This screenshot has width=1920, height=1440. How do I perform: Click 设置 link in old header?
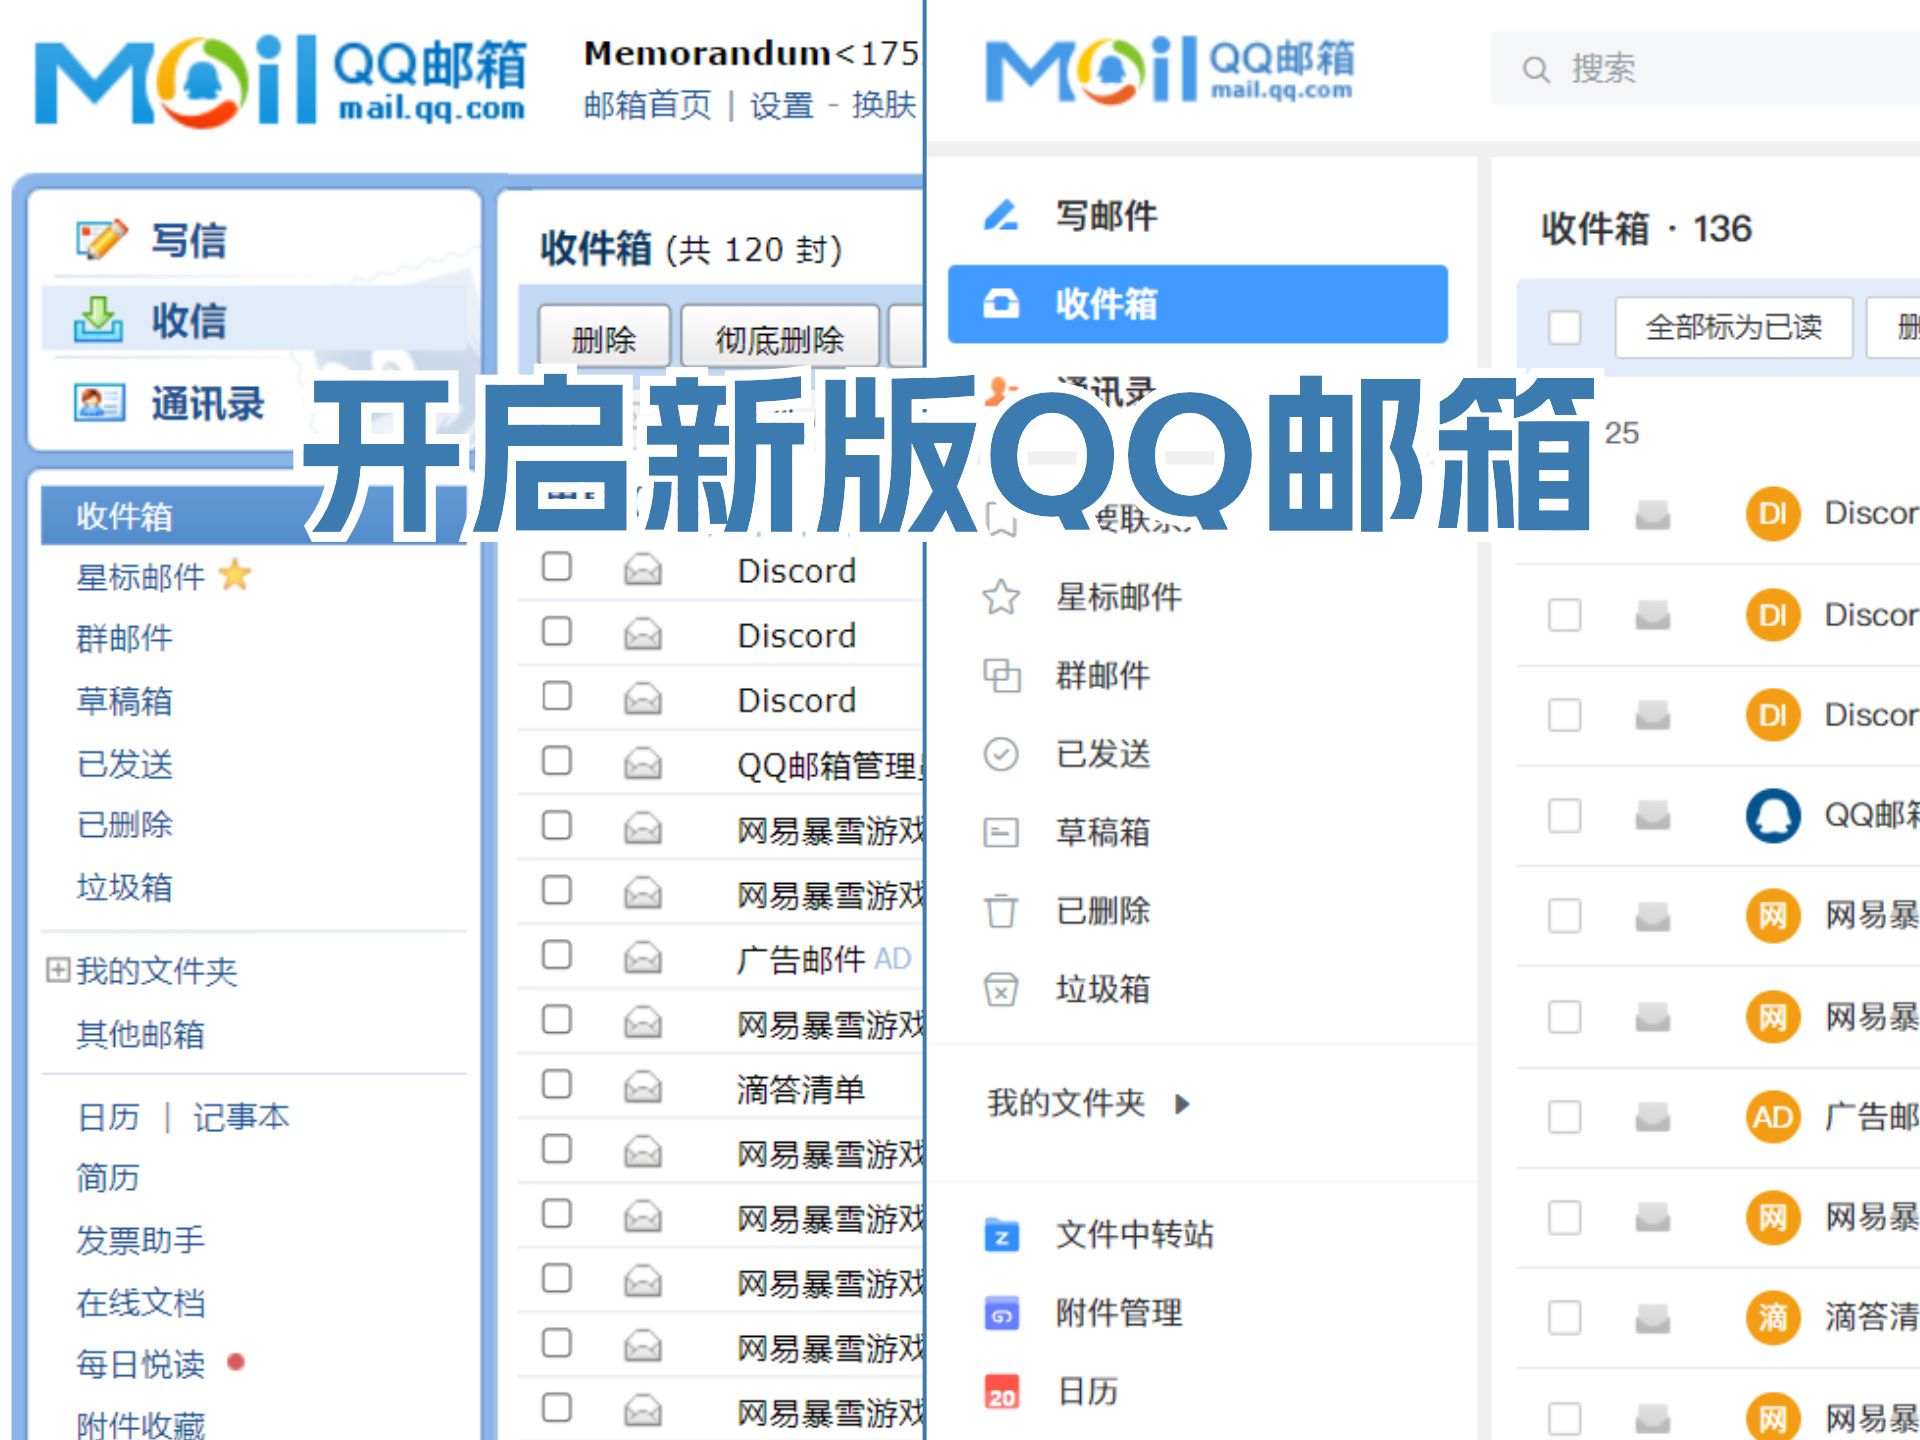pos(782,105)
